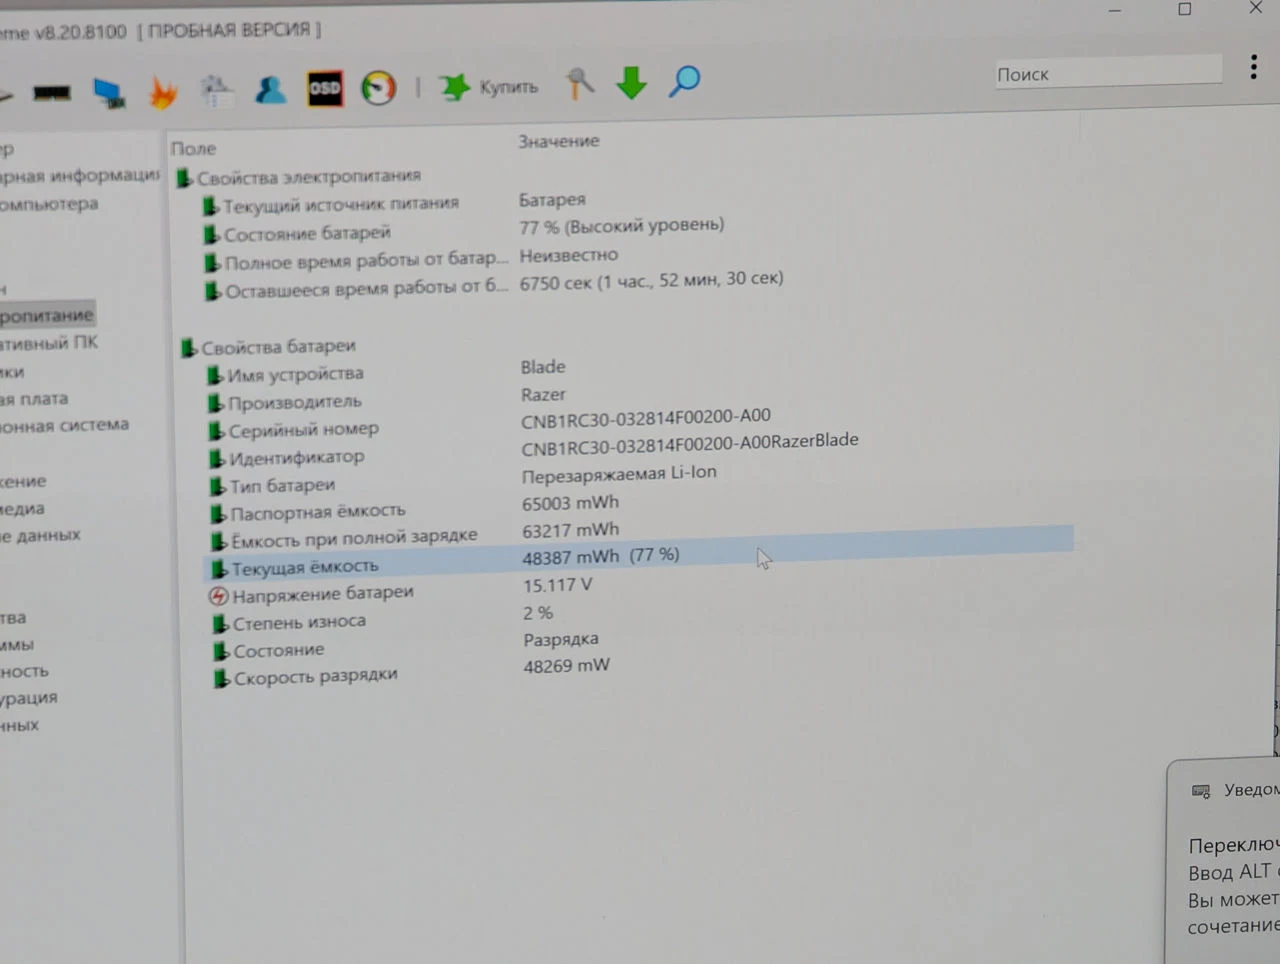The width and height of the screenshot is (1280, 964).
Task: Click the blue user silhouette toolbar icon
Action: click(270, 90)
